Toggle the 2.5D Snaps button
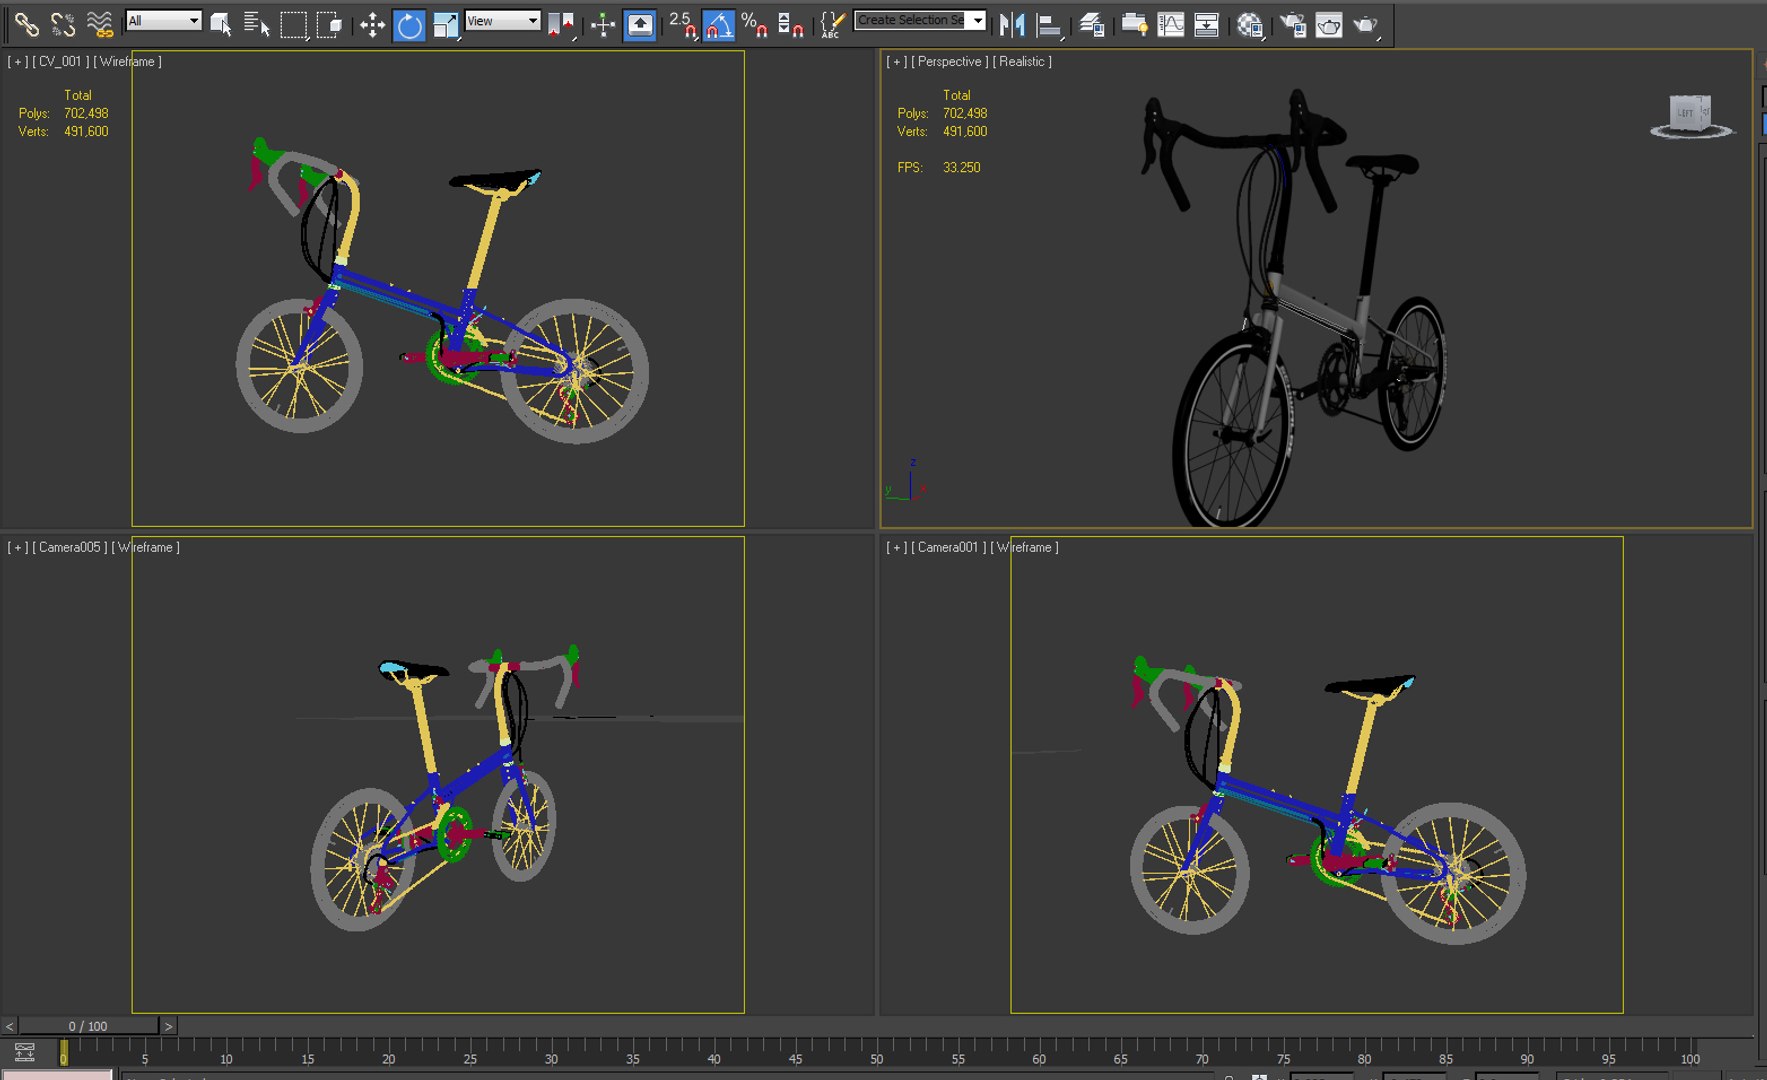1767x1080 pixels. pos(682,24)
